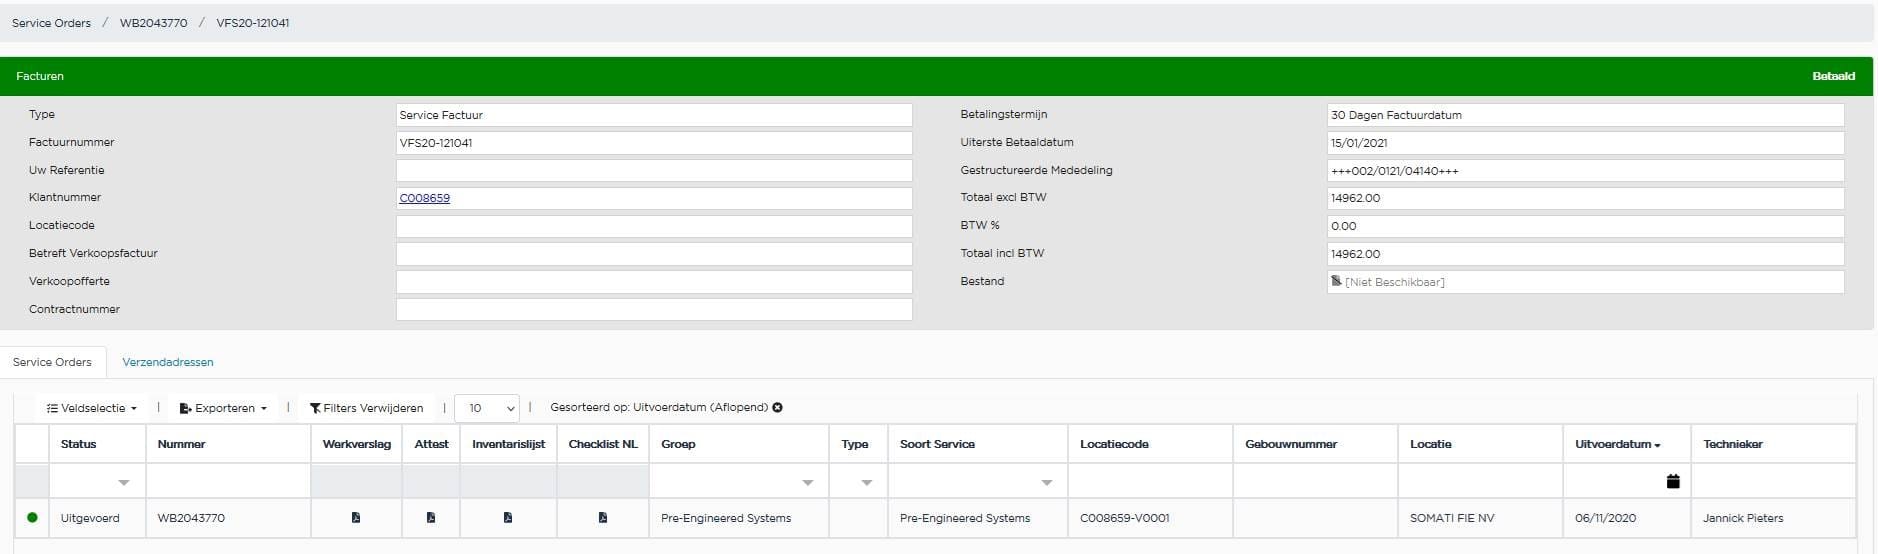Open the Werkverslag PDF icon for WB2043770

[x=356, y=518]
